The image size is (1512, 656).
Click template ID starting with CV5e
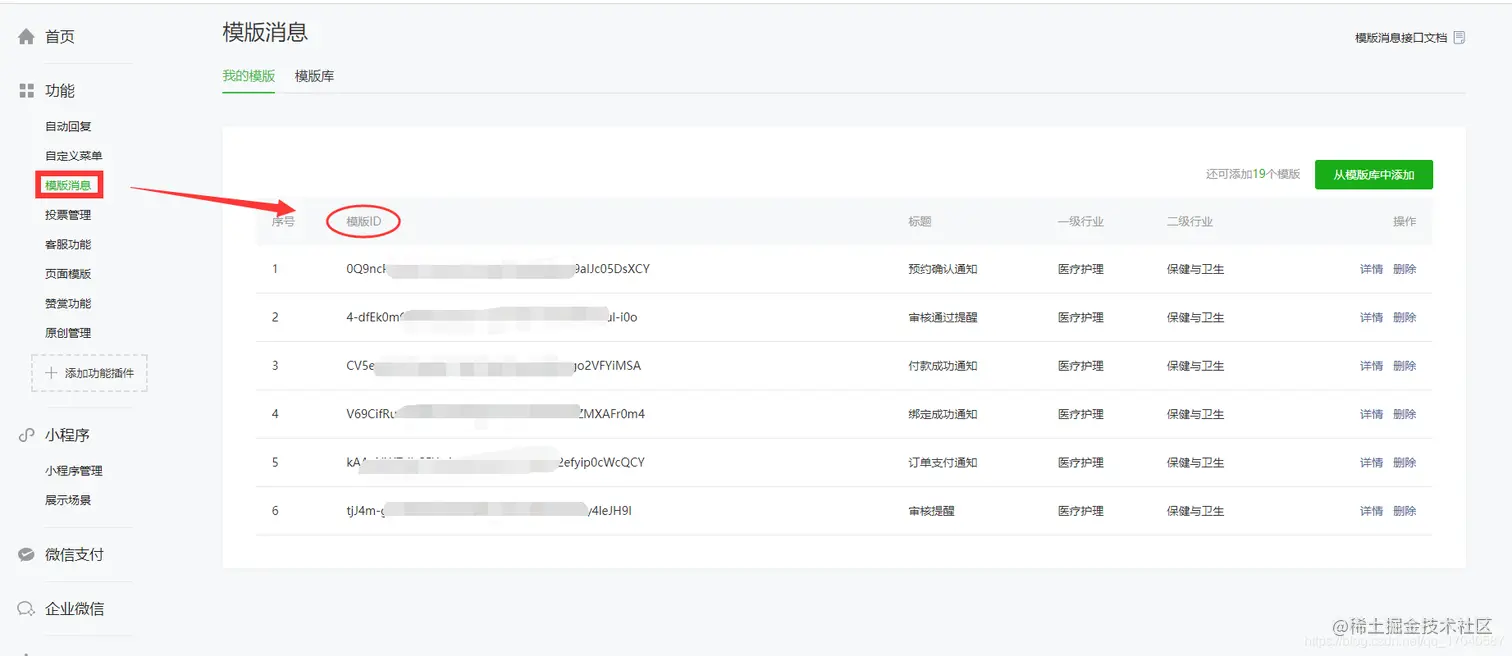click(x=493, y=366)
